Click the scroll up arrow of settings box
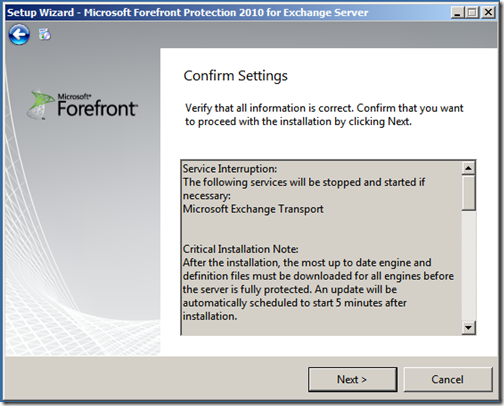This screenshot has height=406, width=504. (x=469, y=168)
